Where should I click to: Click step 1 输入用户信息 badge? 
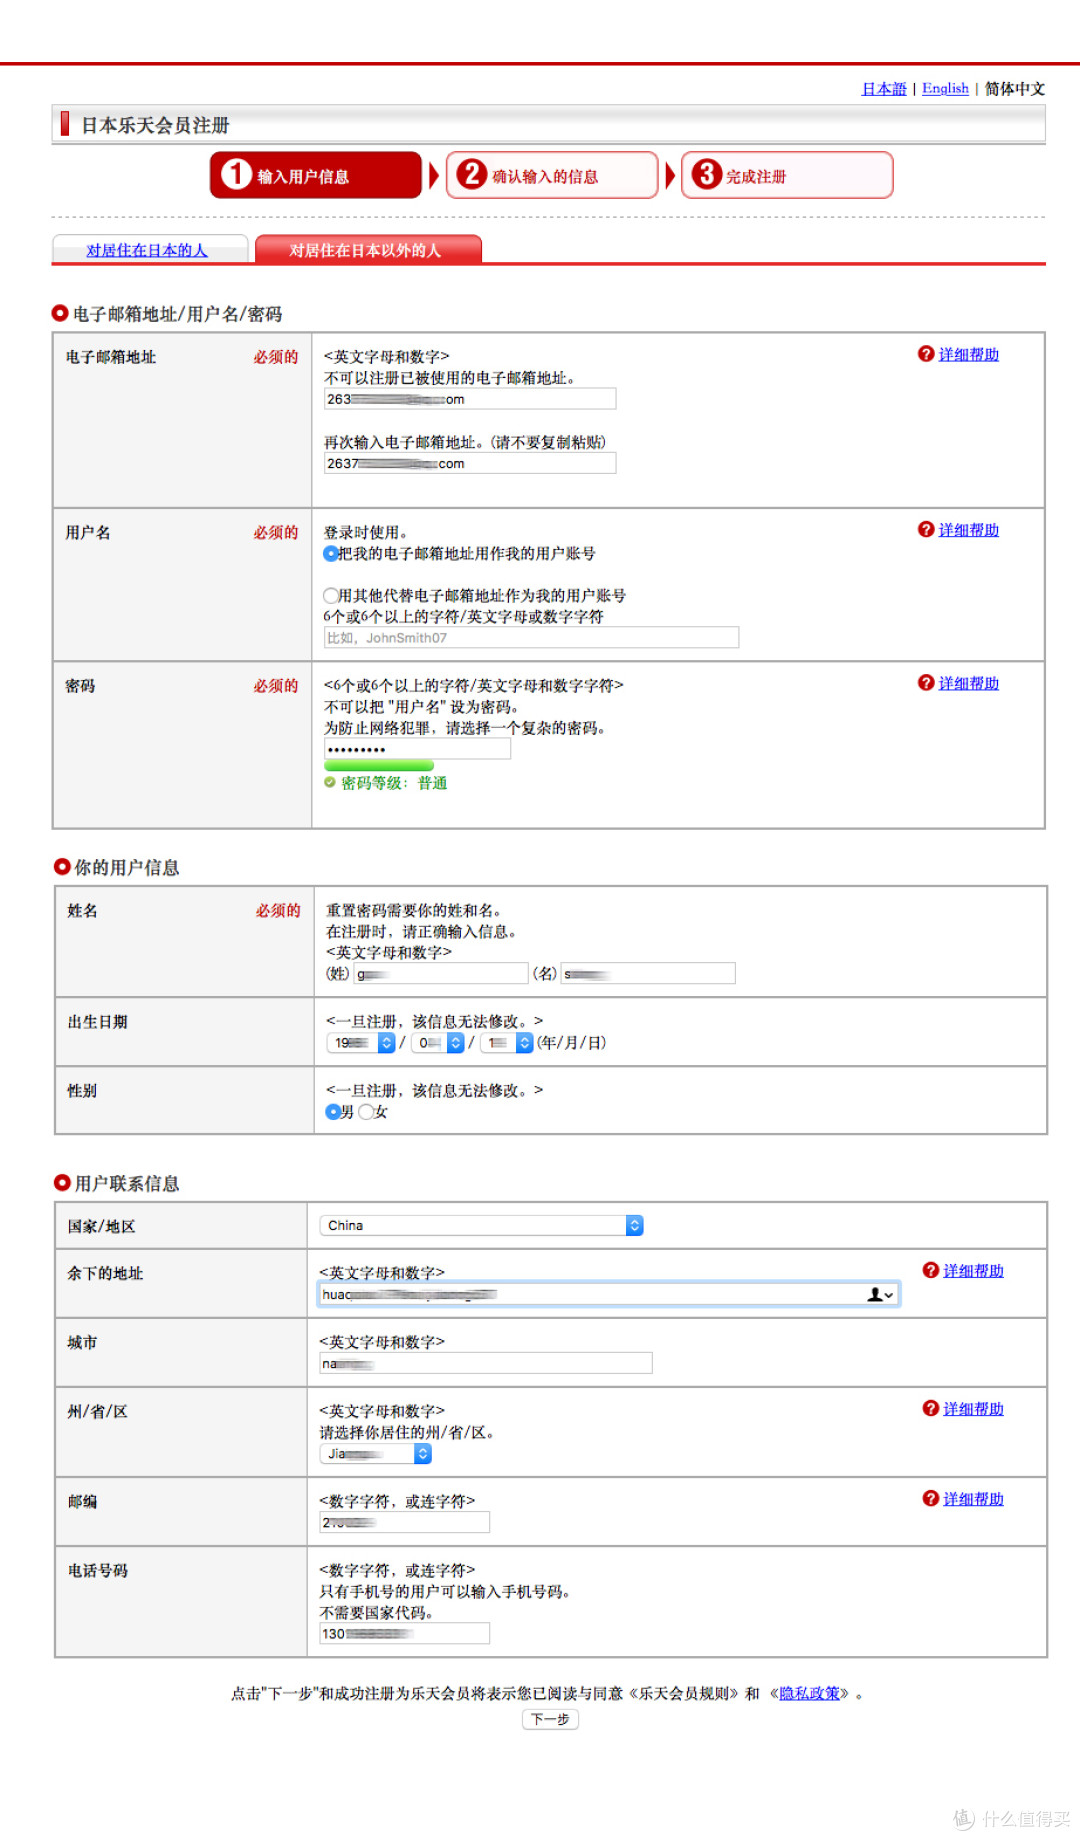[x=316, y=175]
